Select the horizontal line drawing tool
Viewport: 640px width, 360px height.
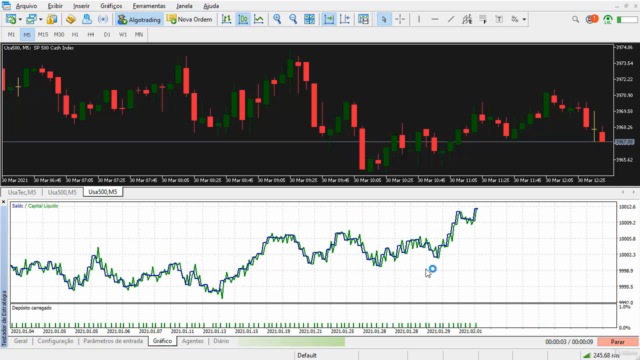(435, 19)
